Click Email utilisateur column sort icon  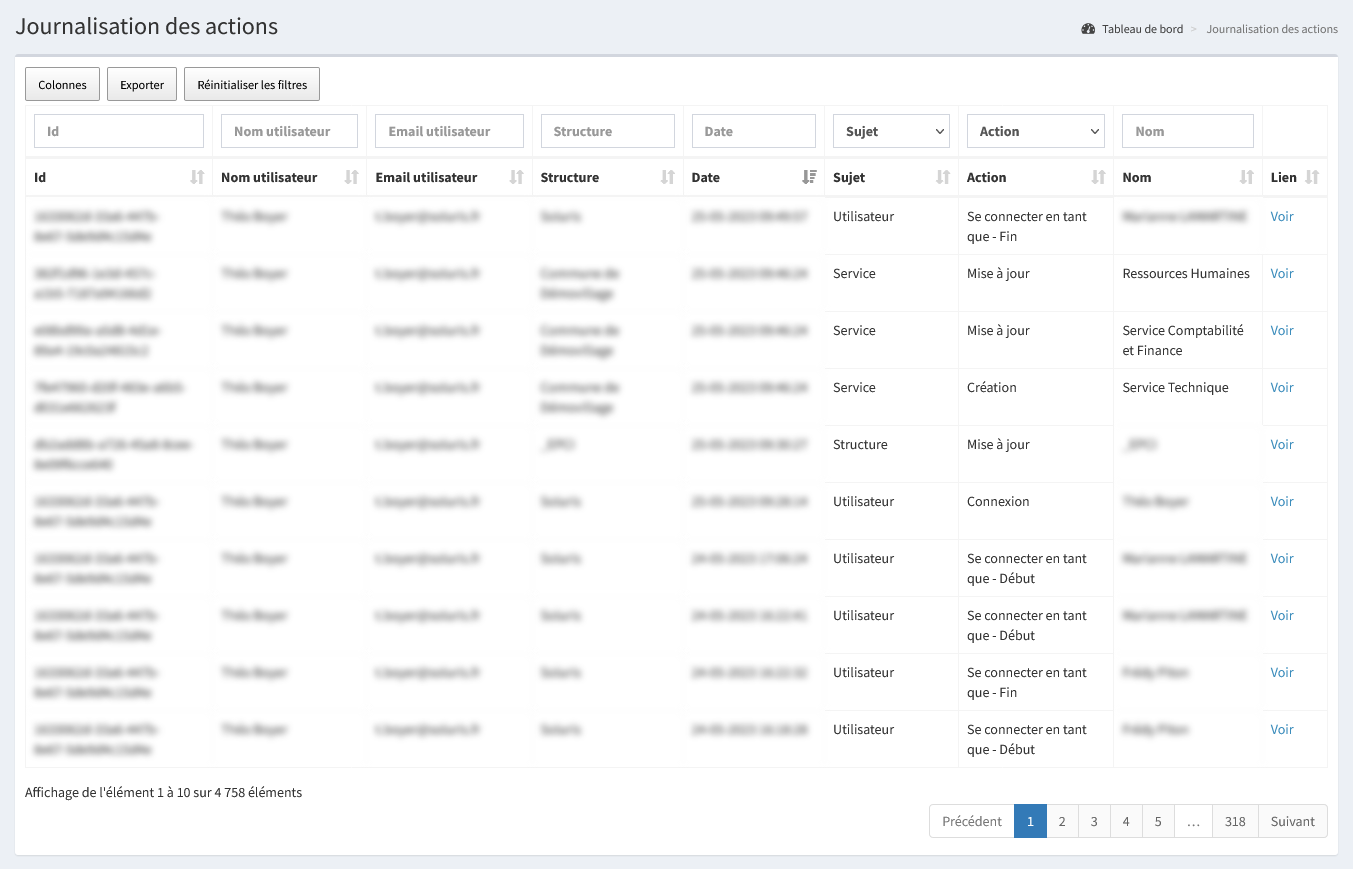point(516,177)
